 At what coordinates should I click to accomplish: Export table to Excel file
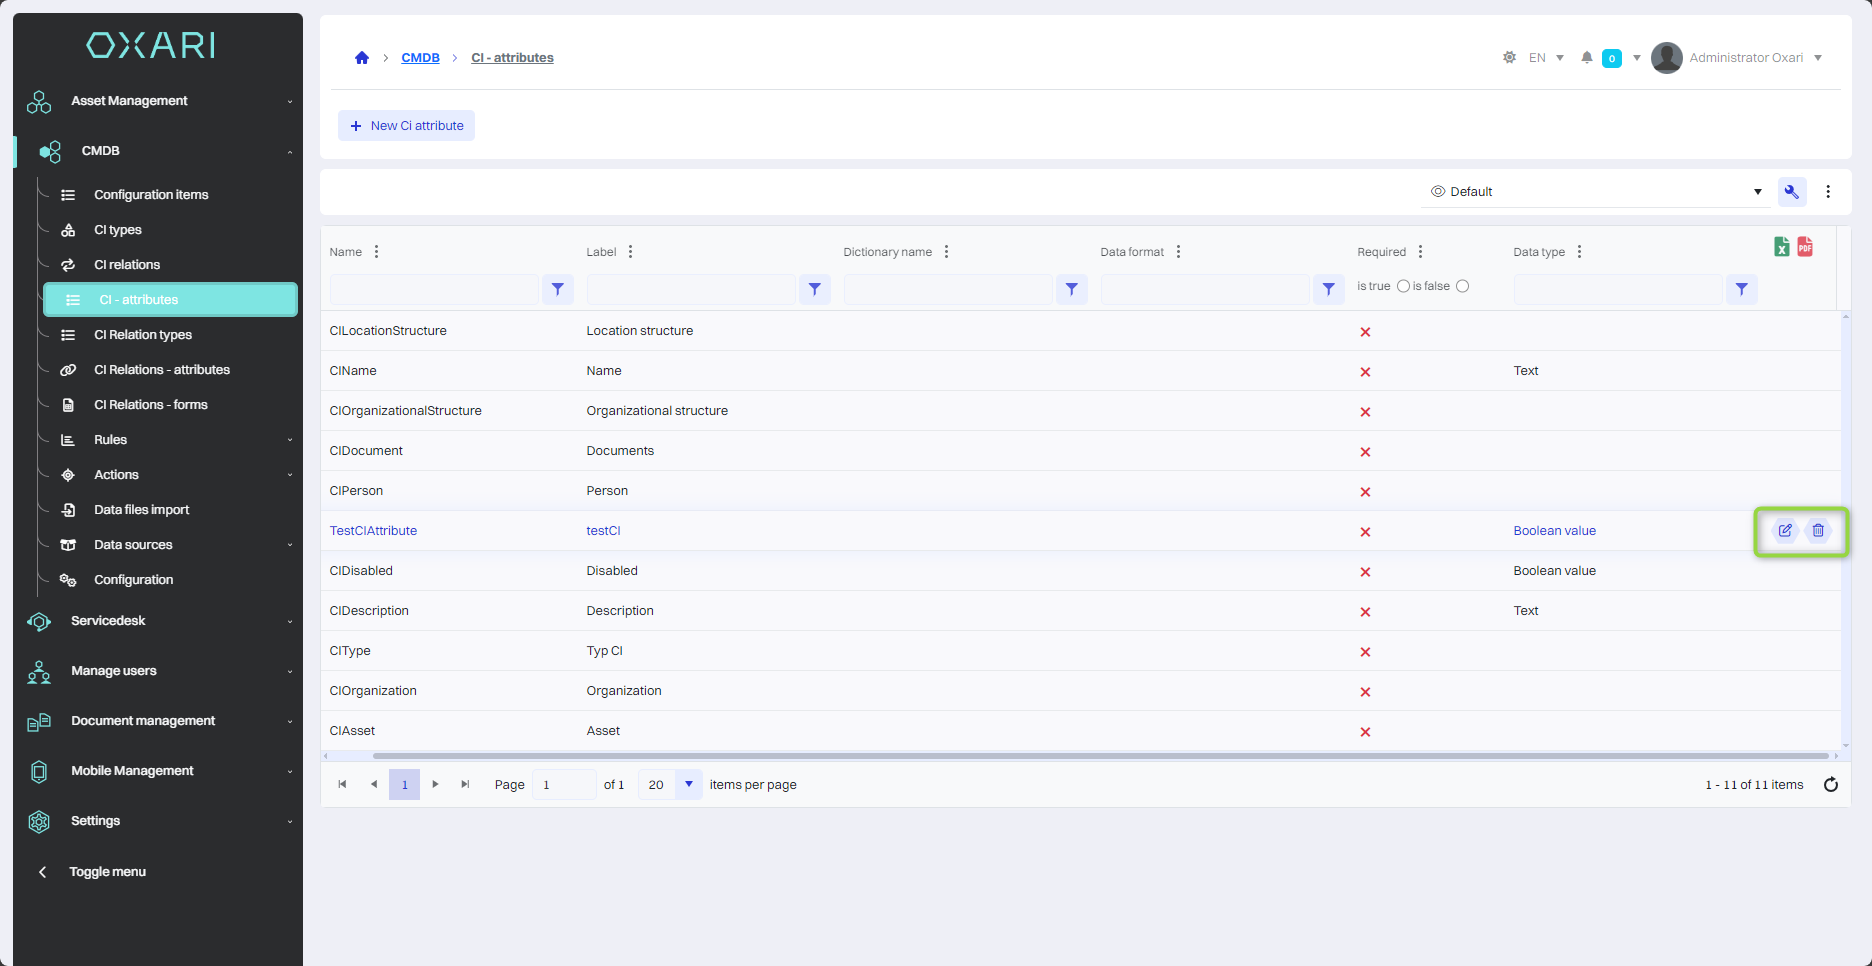click(x=1782, y=247)
